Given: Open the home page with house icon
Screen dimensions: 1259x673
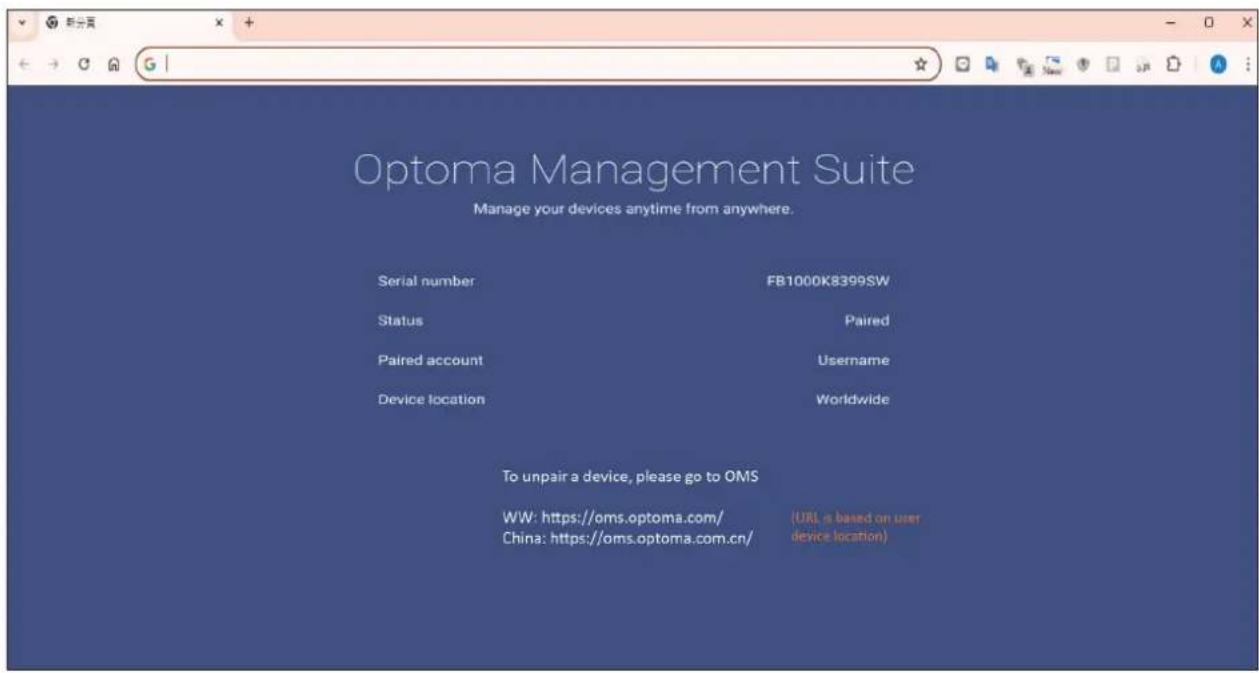Looking at the screenshot, I should point(114,63).
